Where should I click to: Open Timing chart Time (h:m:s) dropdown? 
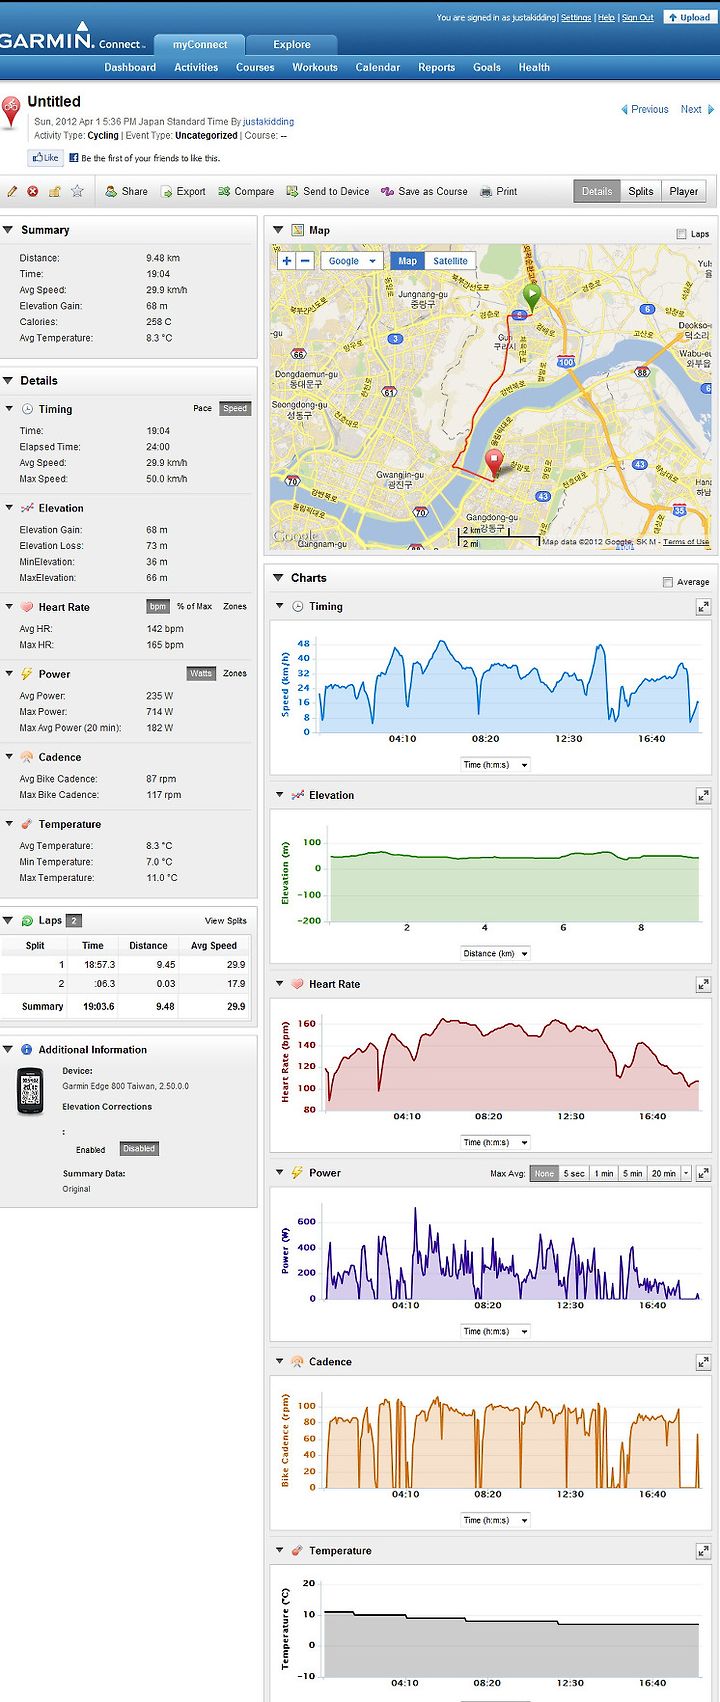pyautogui.click(x=495, y=765)
